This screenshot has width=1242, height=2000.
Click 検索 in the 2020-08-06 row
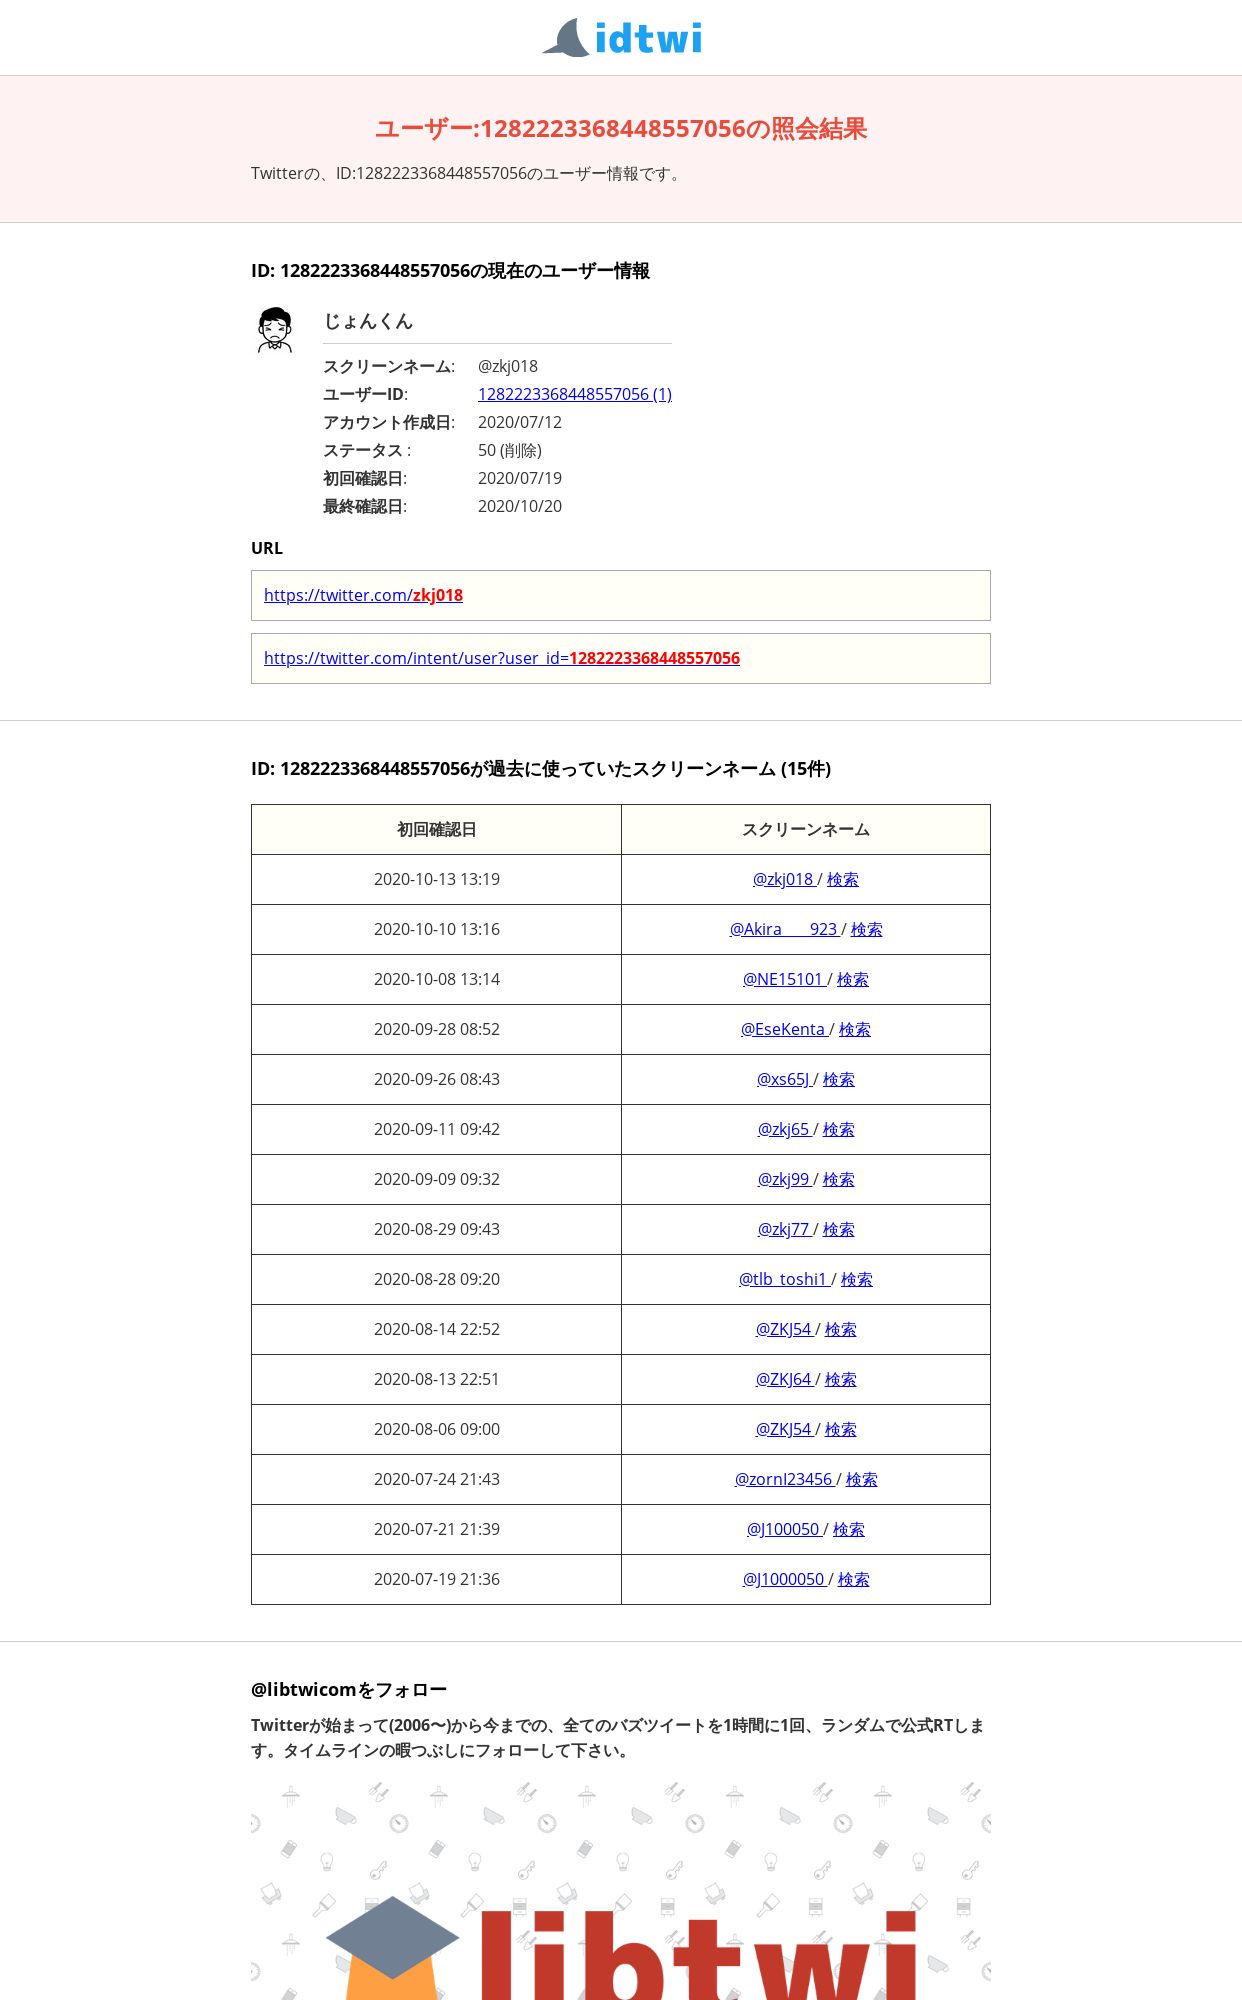point(841,1429)
